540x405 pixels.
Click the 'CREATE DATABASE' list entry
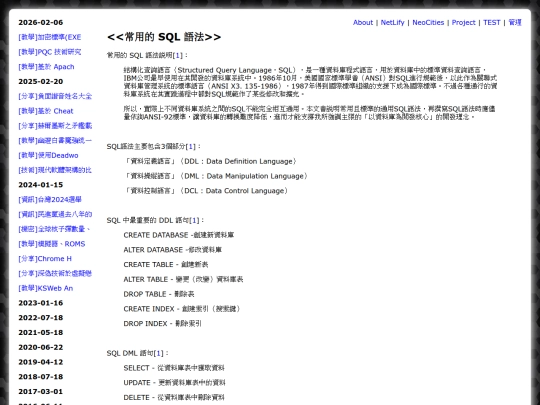tap(179, 235)
